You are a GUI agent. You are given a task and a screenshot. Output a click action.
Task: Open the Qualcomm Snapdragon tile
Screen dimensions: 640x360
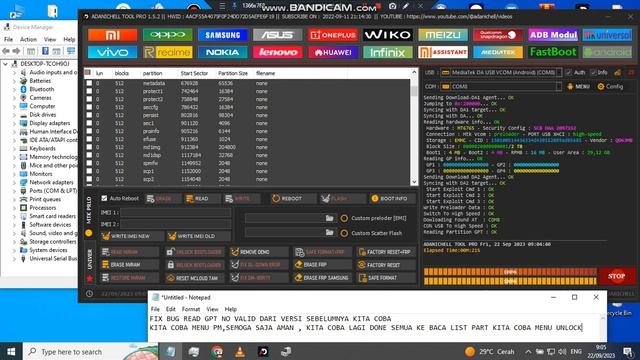click(x=498, y=35)
